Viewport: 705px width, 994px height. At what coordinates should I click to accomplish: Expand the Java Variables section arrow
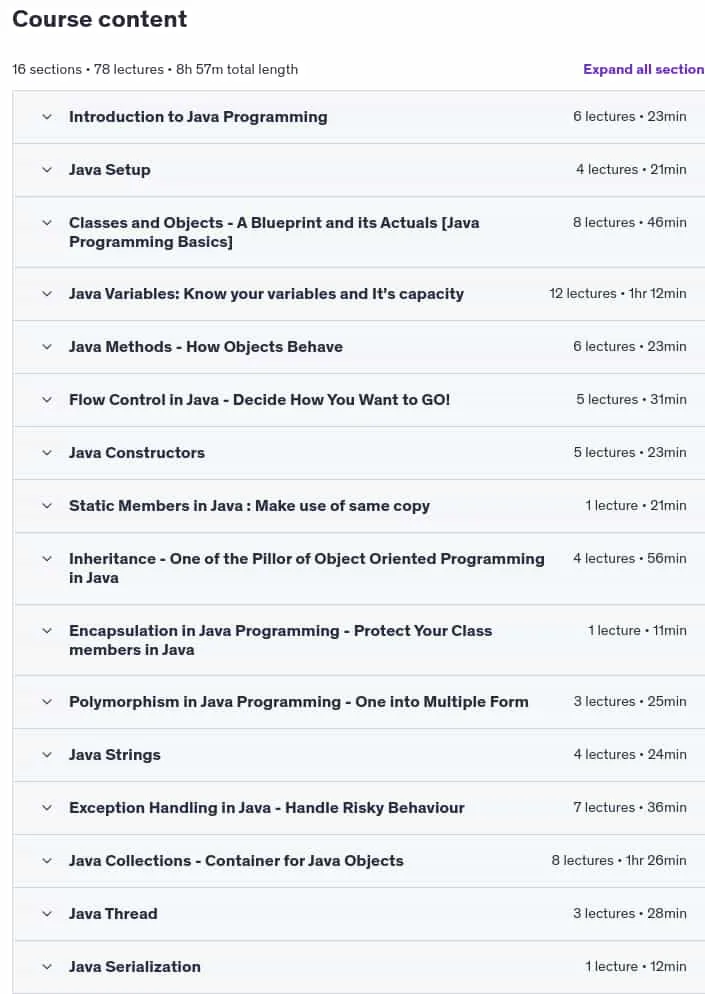[47, 294]
